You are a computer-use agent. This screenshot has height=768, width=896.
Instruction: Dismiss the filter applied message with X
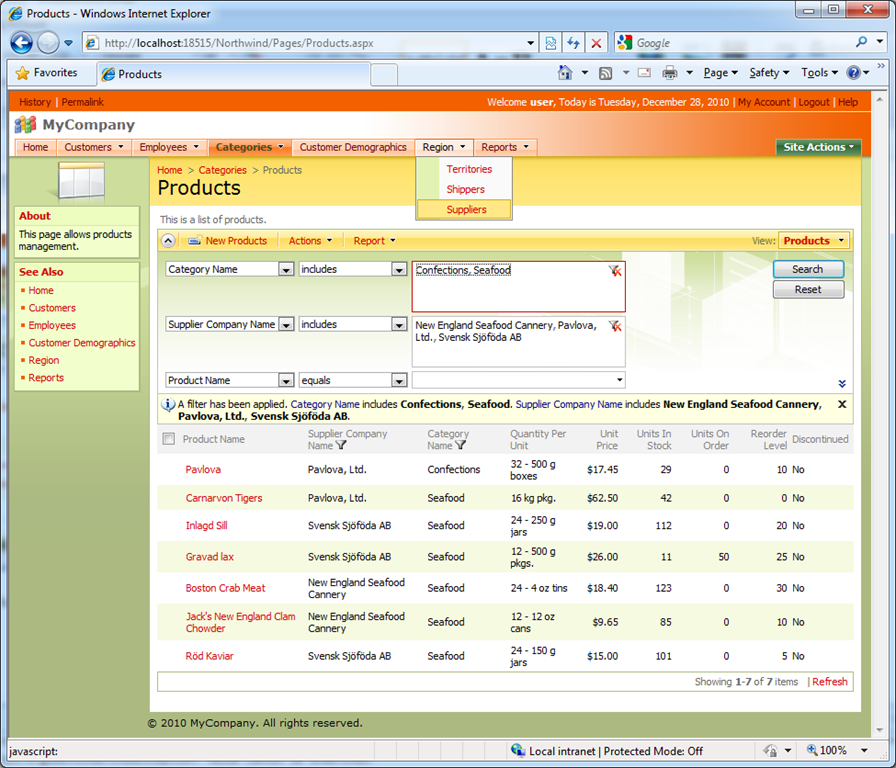click(x=842, y=404)
